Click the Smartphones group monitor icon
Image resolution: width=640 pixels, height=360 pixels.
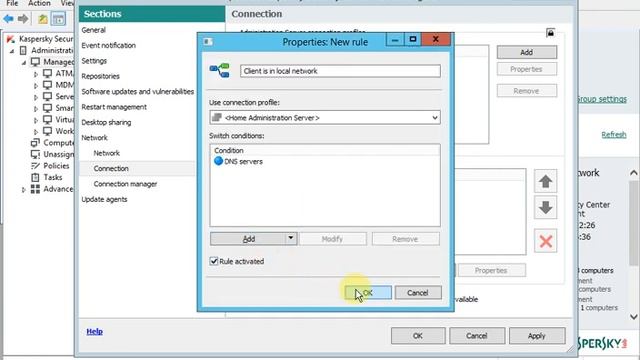[x=47, y=108]
